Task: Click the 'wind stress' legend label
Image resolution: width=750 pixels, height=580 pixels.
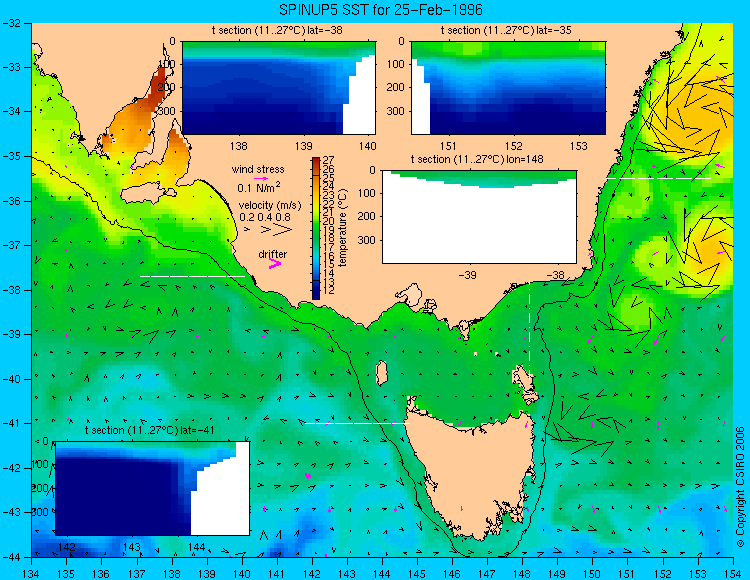Action: (x=258, y=169)
